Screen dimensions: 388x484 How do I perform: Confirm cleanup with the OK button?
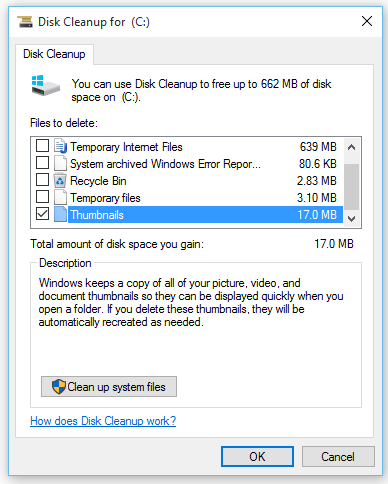point(257,457)
